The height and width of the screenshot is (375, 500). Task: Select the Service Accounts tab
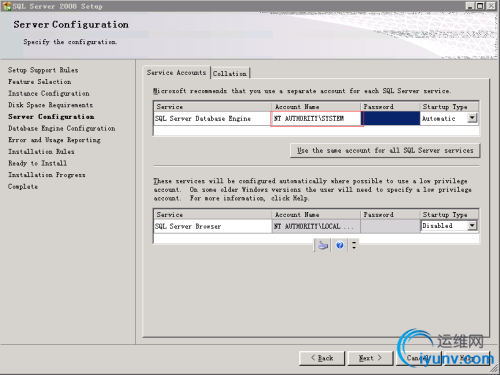177,72
